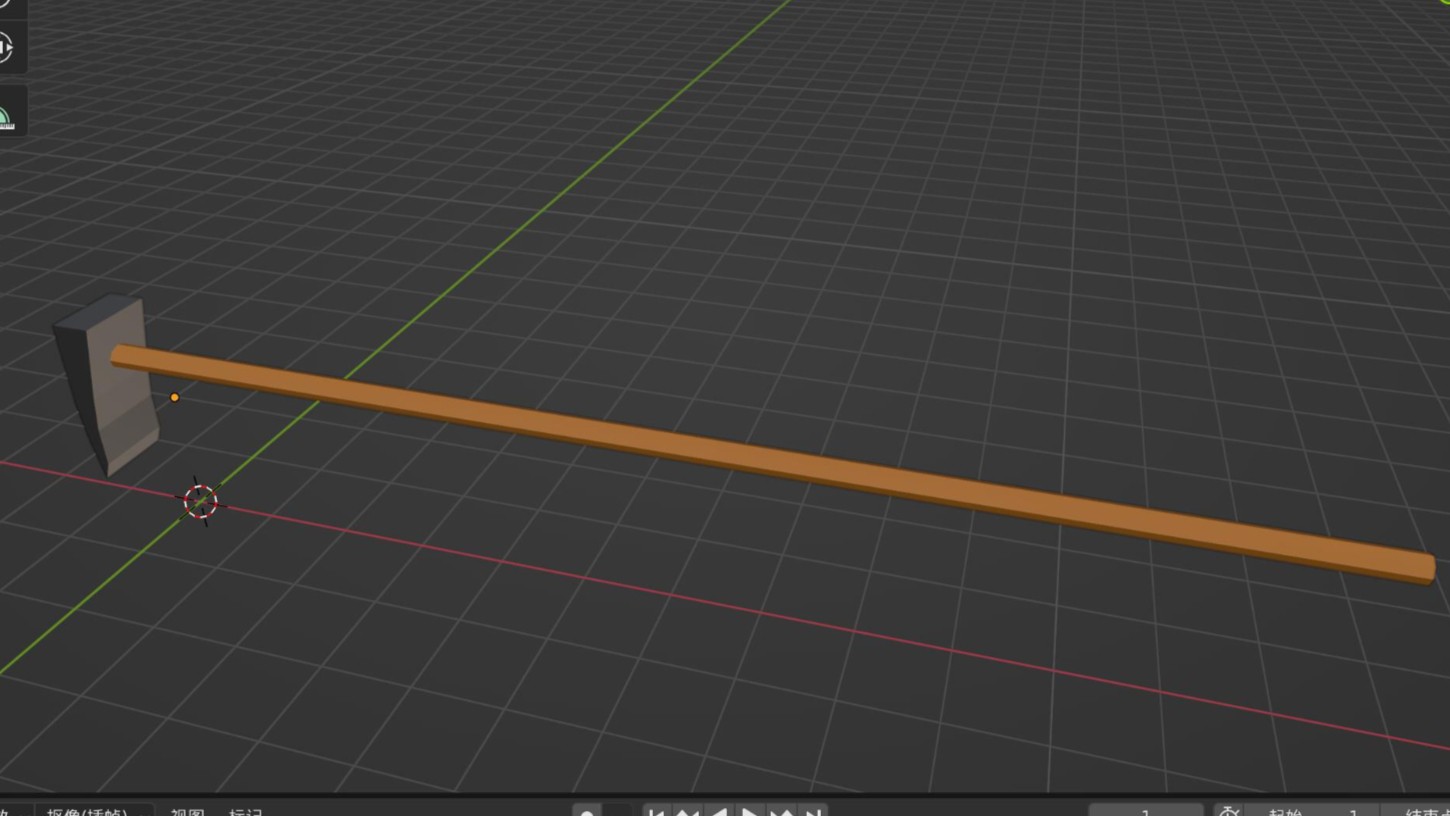Viewport: 1450px width, 816px height.
Task: Click the current frame number field
Action: [1145, 811]
